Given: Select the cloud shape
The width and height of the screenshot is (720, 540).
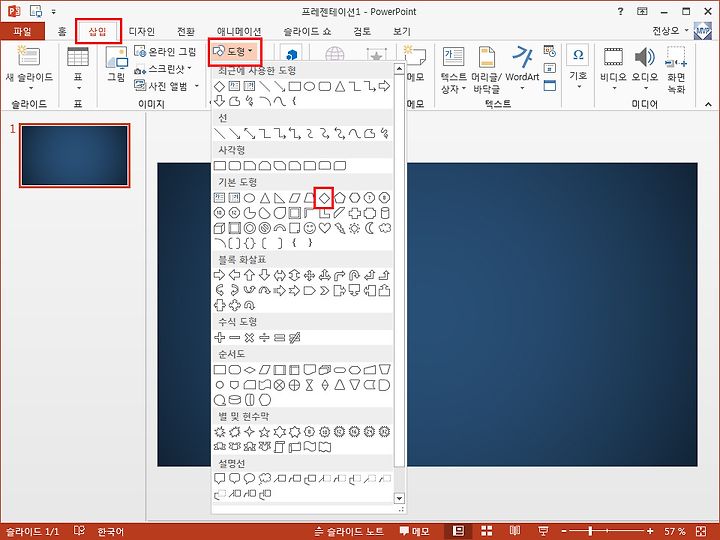Looking at the screenshot, I should tap(385, 228).
